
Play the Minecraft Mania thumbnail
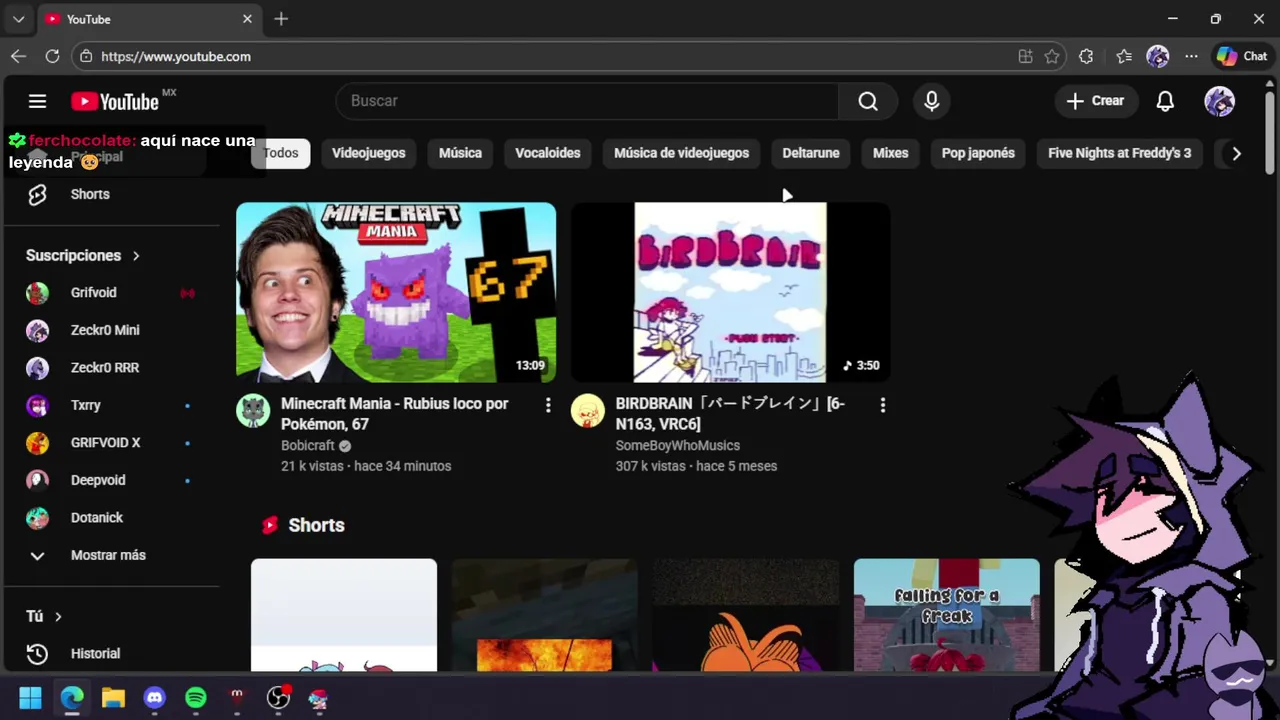tap(396, 292)
